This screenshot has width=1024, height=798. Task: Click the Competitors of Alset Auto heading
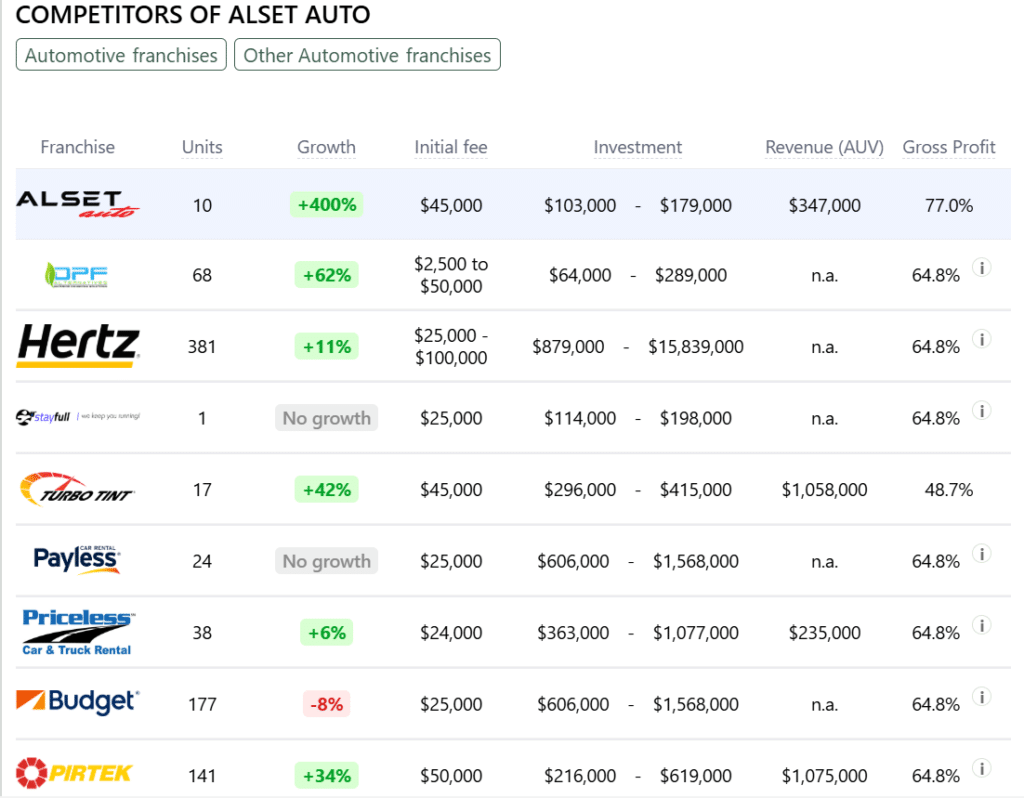coord(193,14)
